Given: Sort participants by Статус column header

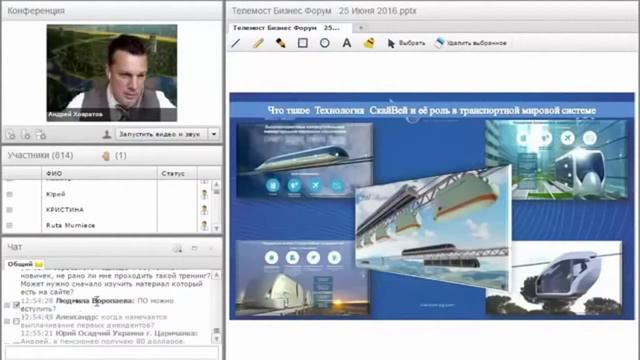Looking at the screenshot, I should point(177,173).
